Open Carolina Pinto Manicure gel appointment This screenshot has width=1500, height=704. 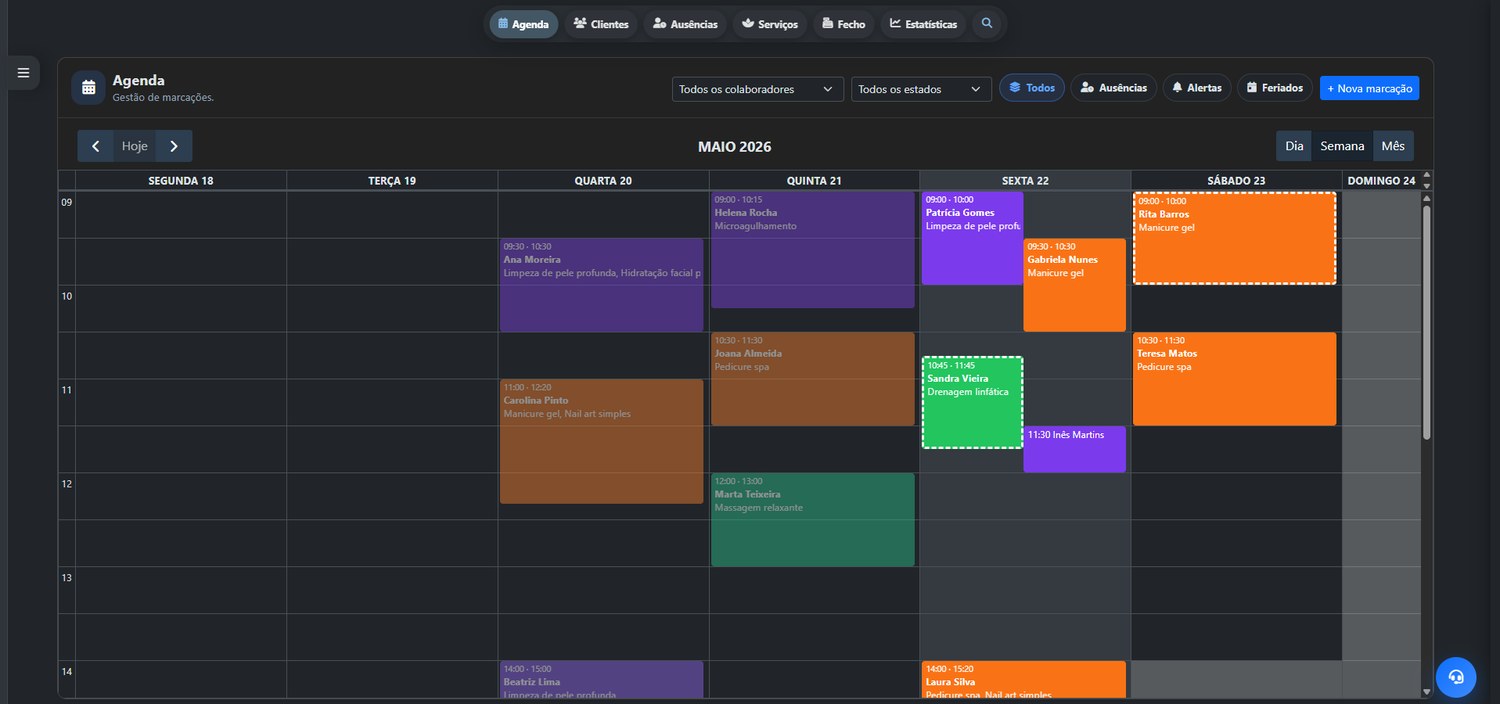(x=601, y=441)
